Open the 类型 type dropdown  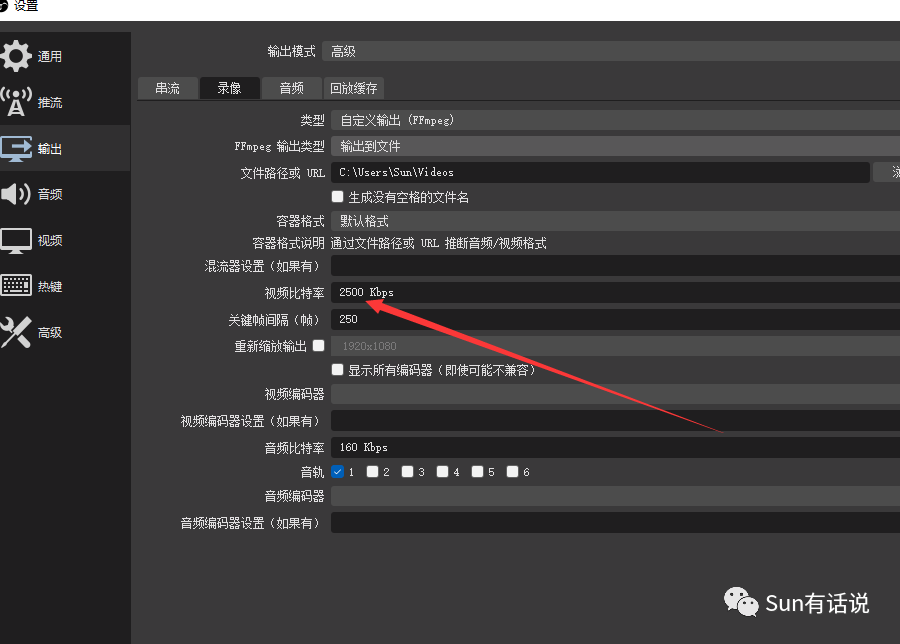pos(615,120)
